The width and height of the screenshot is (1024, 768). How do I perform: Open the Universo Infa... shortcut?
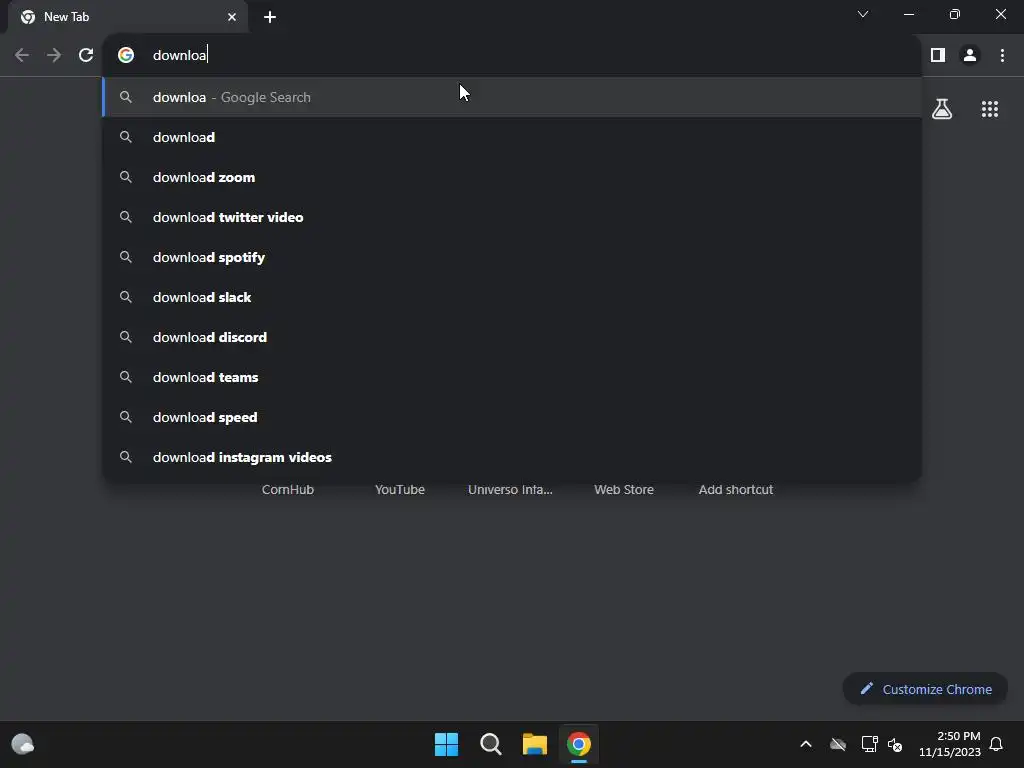point(510,489)
